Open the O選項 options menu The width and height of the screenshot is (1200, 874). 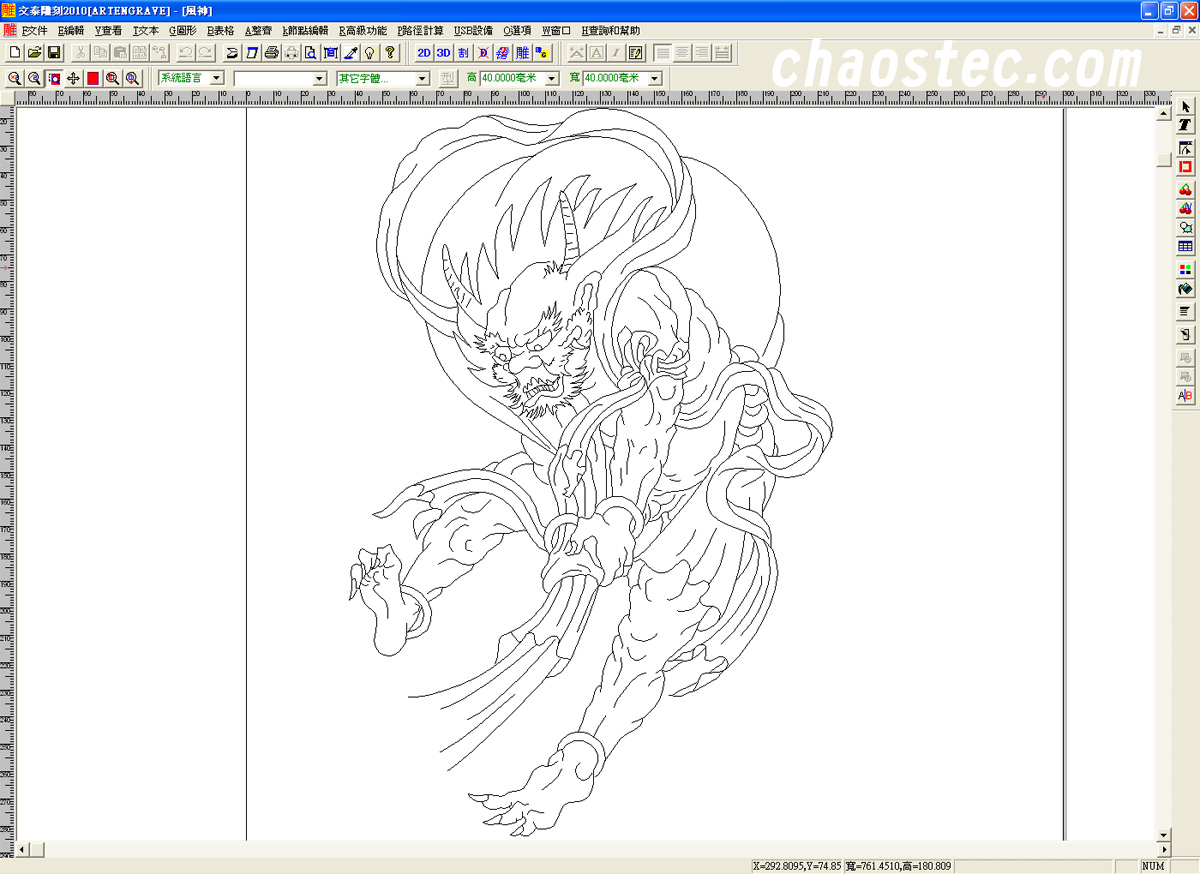(x=517, y=31)
